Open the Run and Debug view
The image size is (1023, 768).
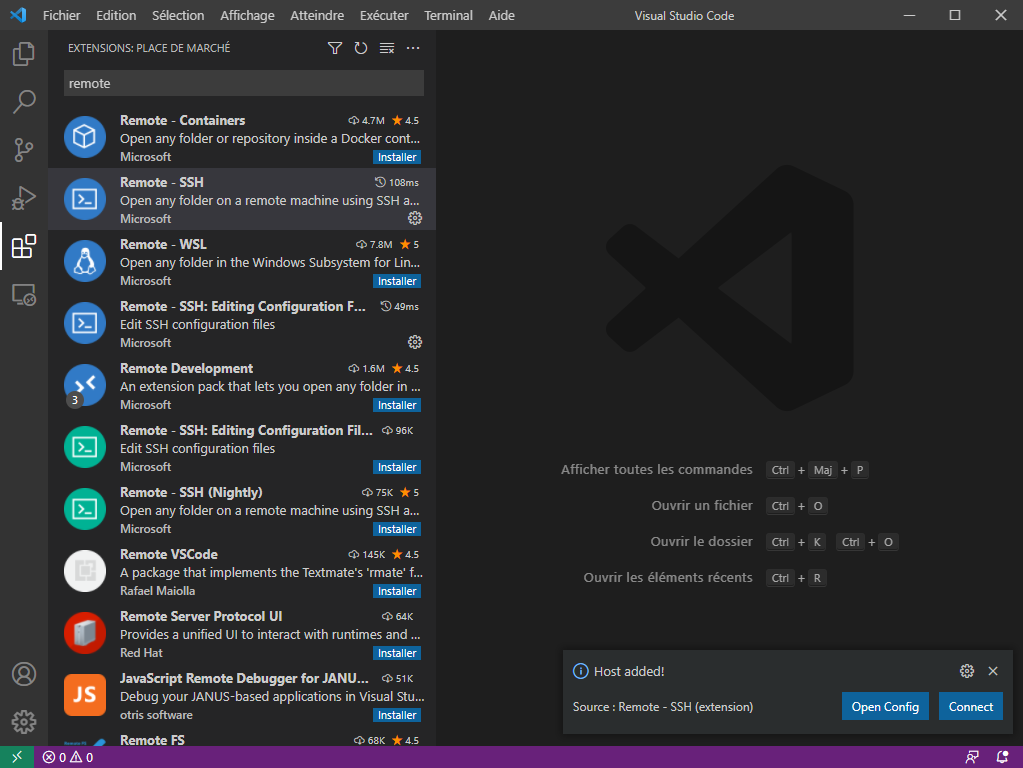coord(24,198)
